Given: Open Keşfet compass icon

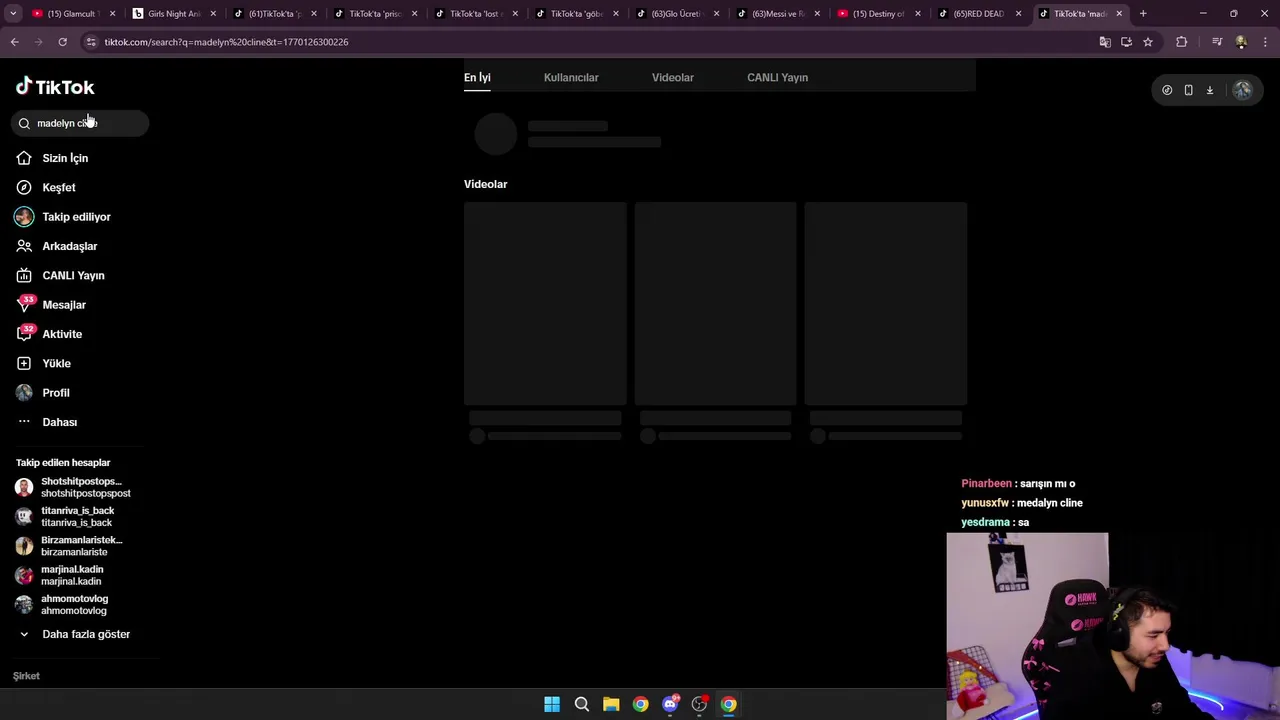Looking at the screenshot, I should [x=24, y=187].
